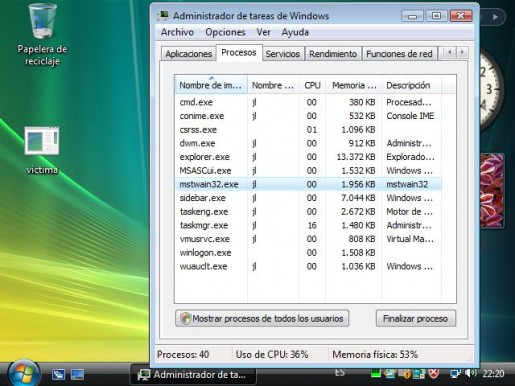The image size is (515, 386).
Task: Sort processes by CPU column header
Action: (x=312, y=85)
